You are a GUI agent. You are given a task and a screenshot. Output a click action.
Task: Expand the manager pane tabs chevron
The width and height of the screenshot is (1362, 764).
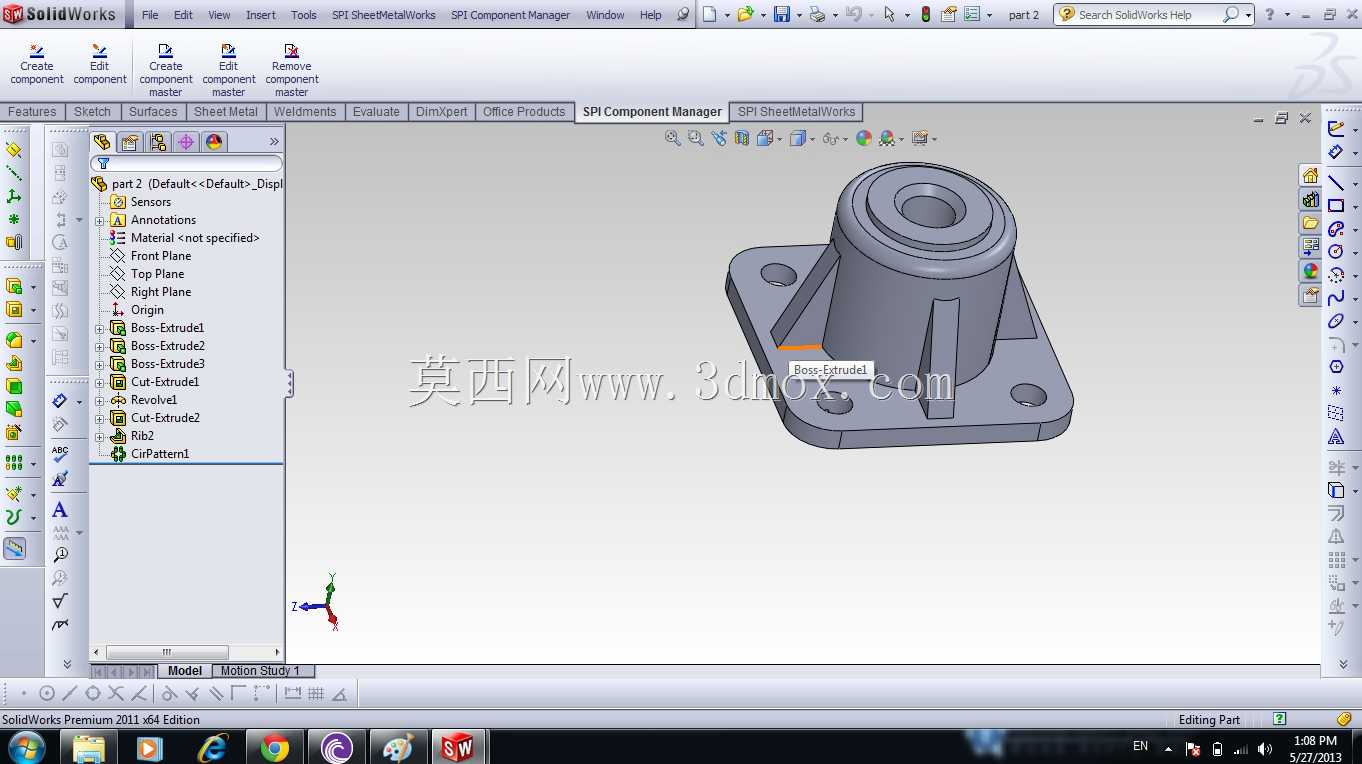pos(274,142)
